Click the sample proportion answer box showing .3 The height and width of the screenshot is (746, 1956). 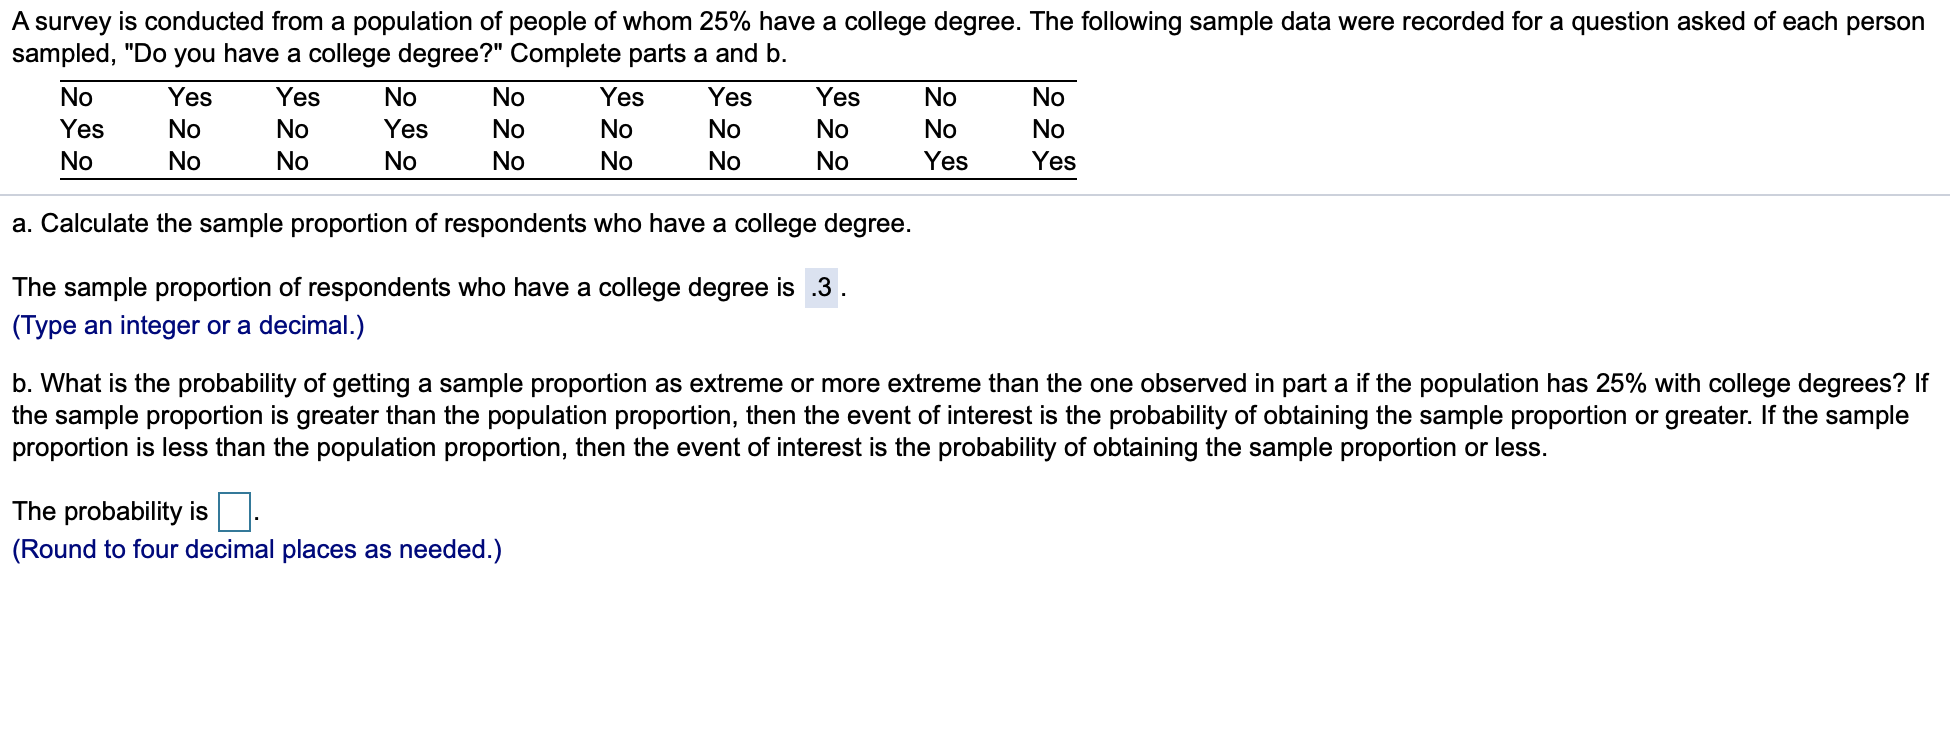click(822, 288)
